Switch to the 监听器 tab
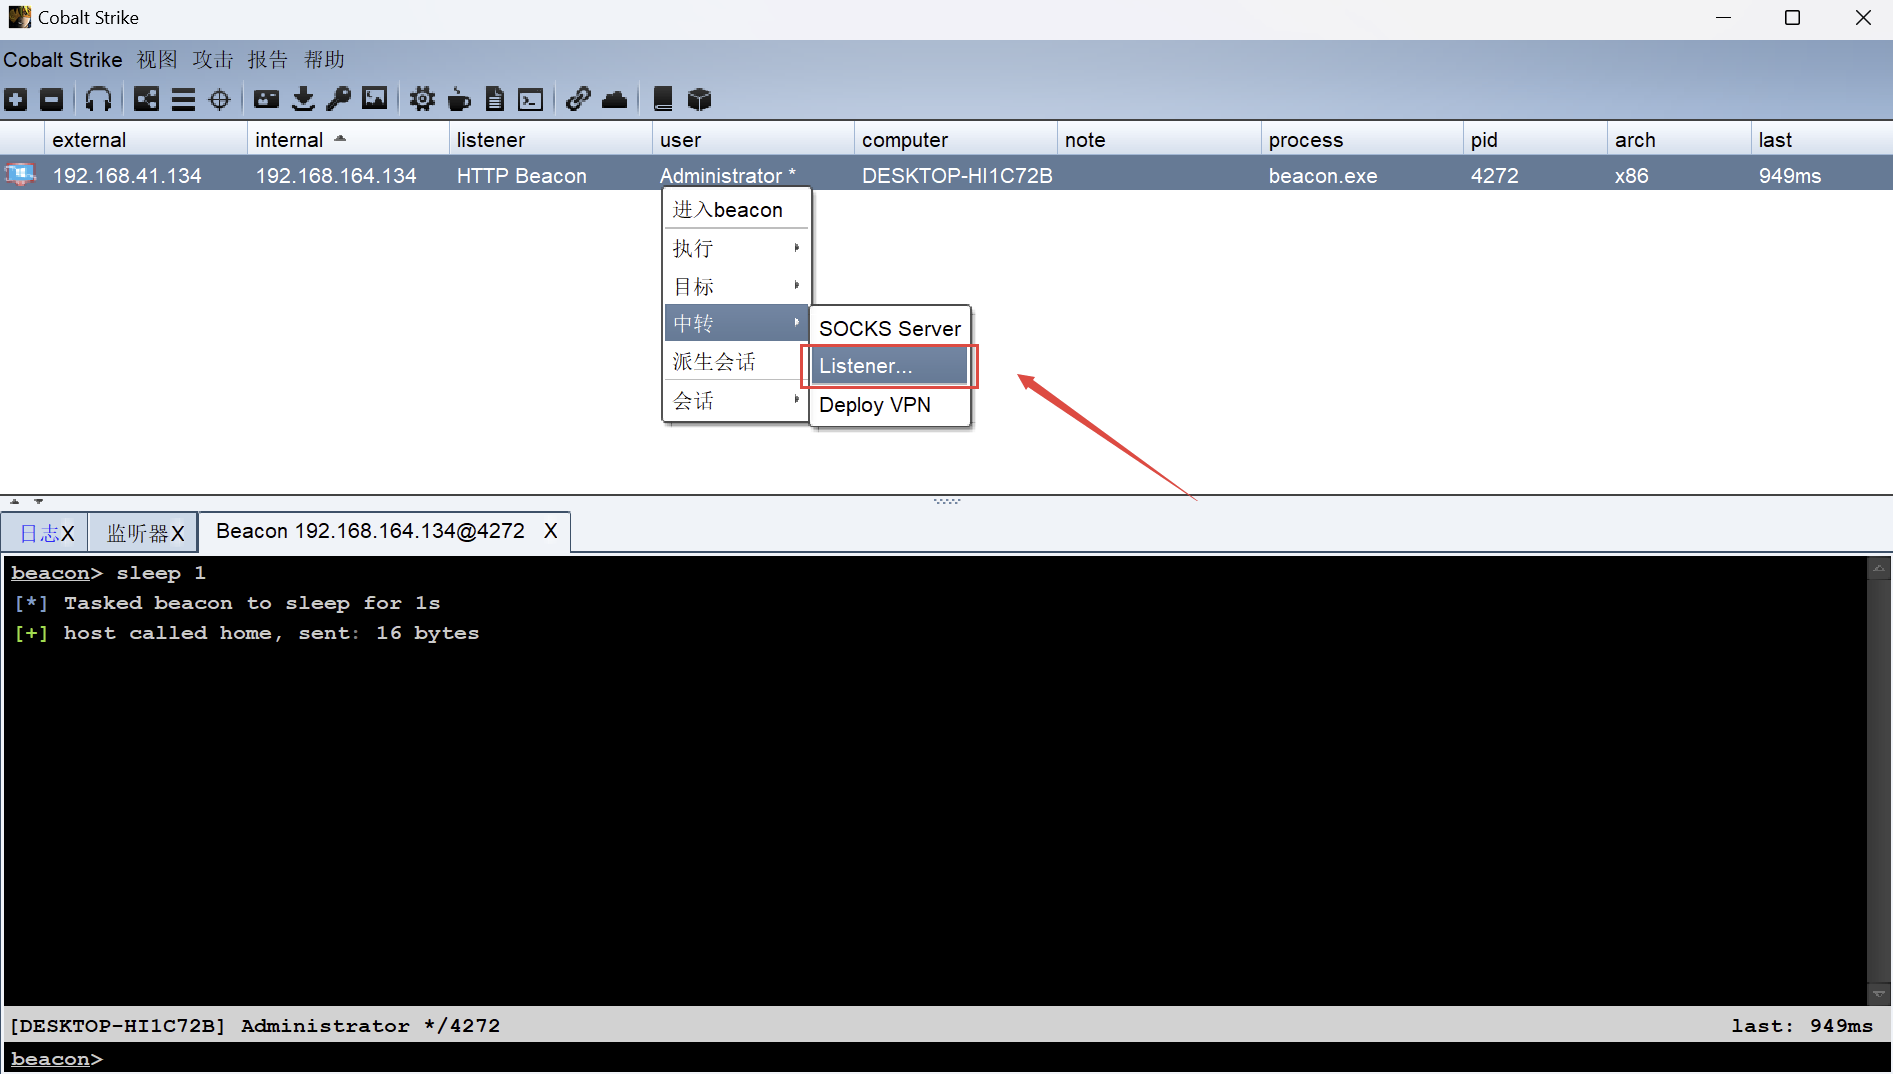This screenshot has height=1074, width=1893. pos(137,533)
